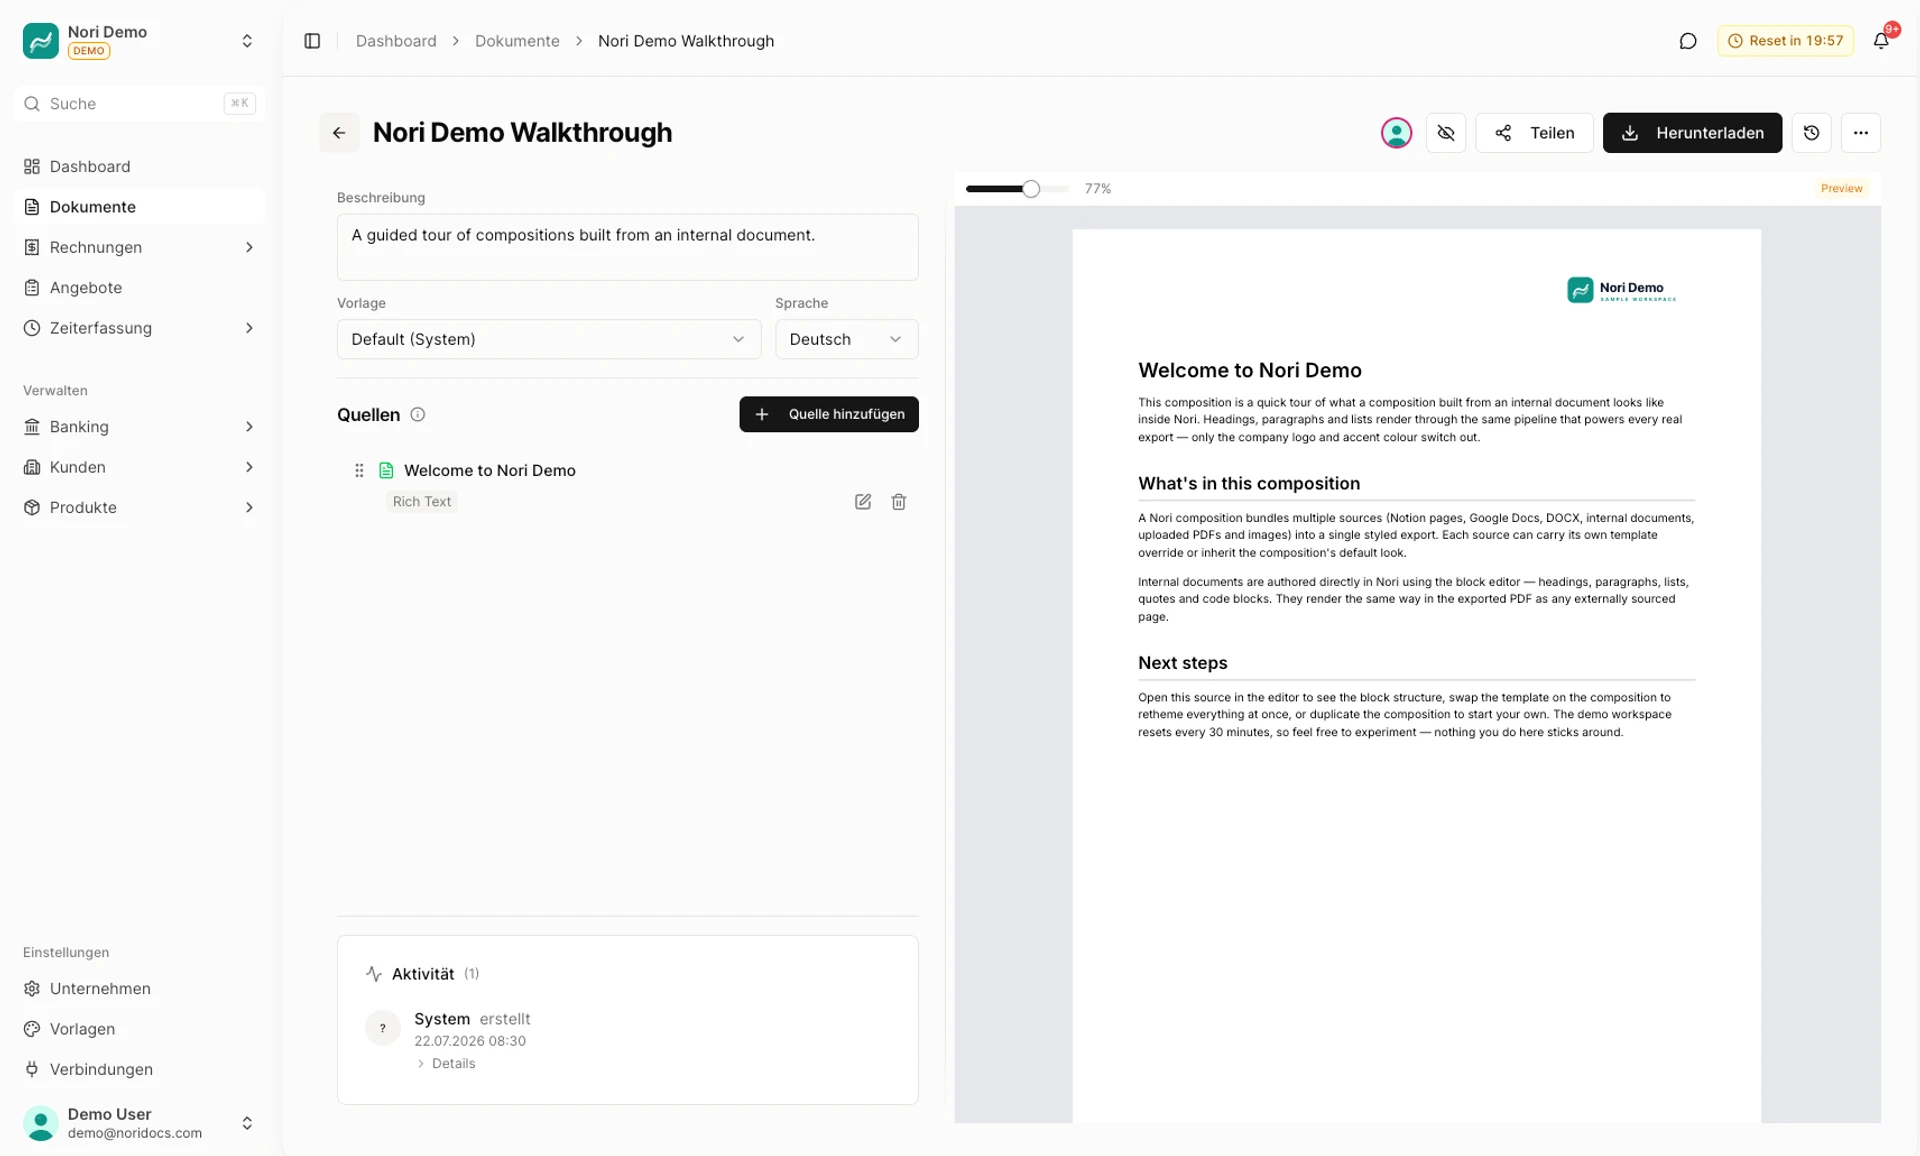Click the System activity avatar

pyautogui.click(x=382, y=1028)
